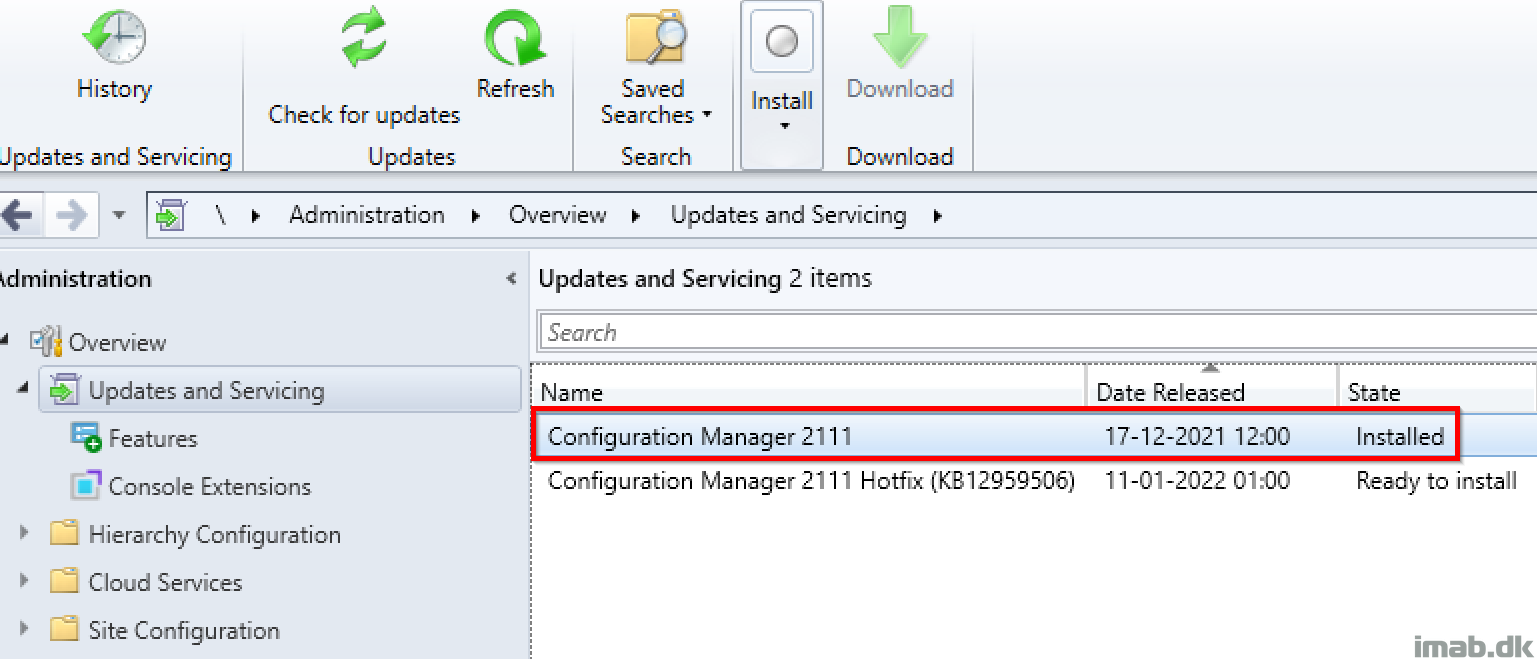The width and height of the screenshot is (1537, 659).
Task: Click the Hierarchy Configuration folder icon
Action: coord(64,533)
